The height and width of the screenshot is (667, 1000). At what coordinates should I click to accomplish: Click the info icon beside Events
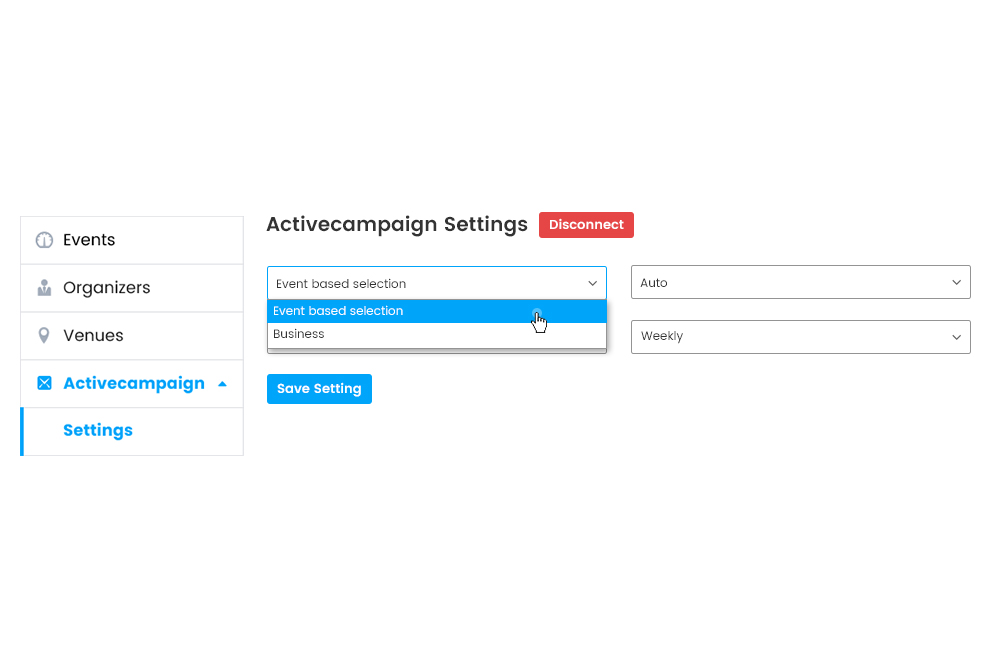[43, 239]
